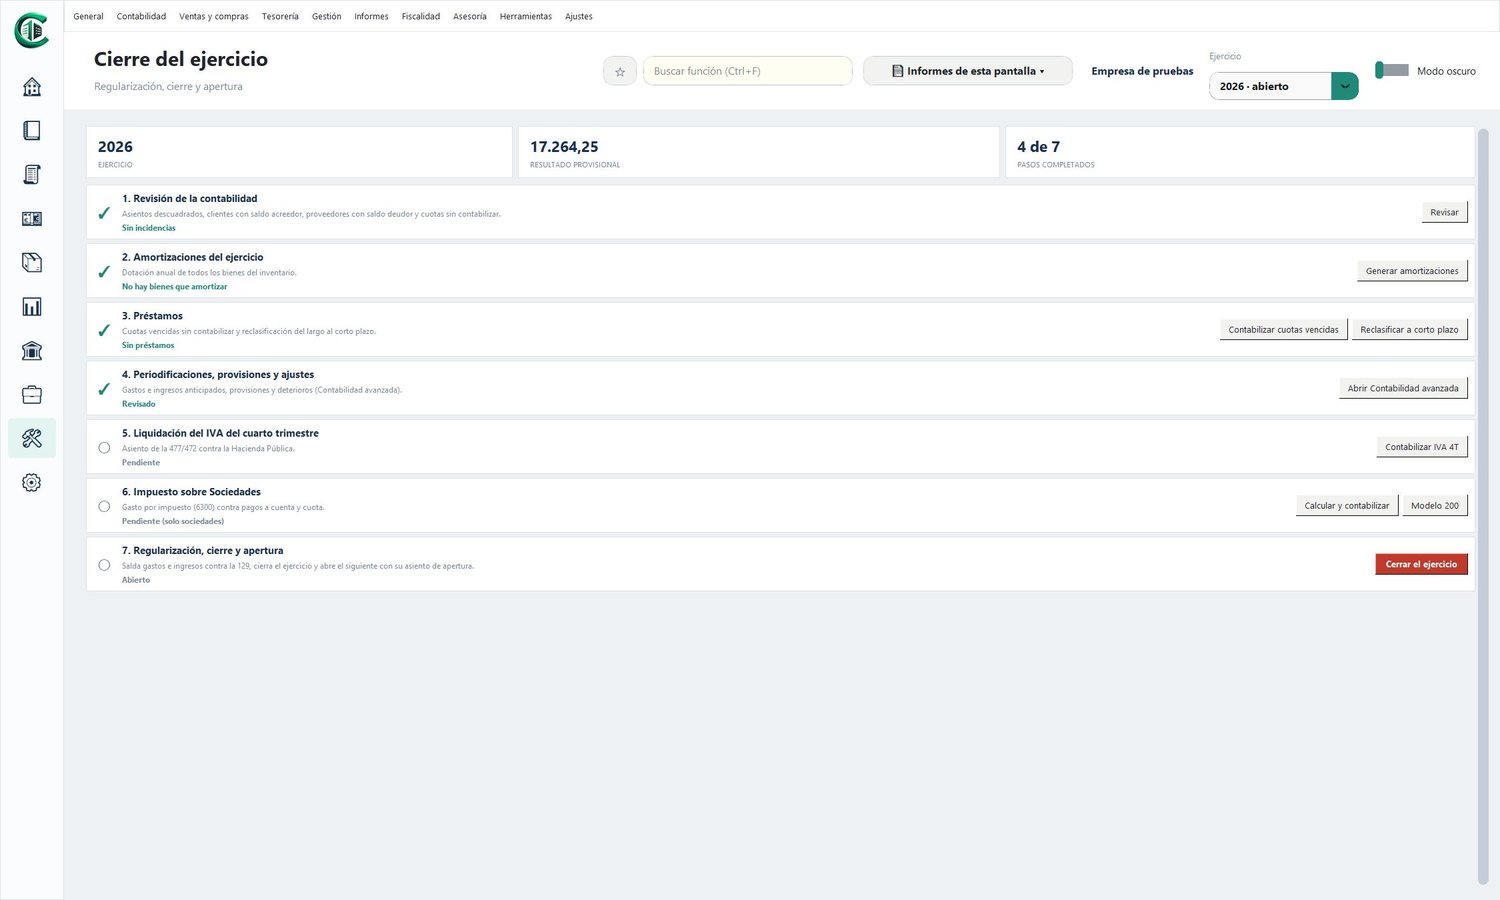Click the checkmark for Revisión de la contabilidad
The width and height of the screenshot is (1500, 900).
pyautogui.click(x=104, y=213)
